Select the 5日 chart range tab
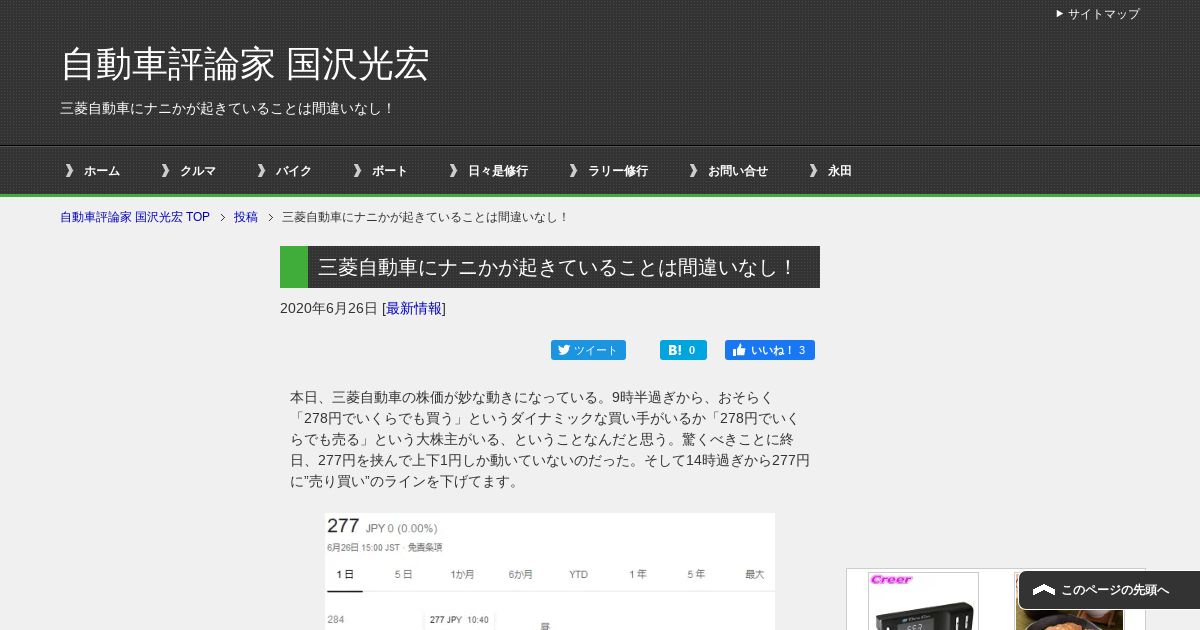The height and width of the screenshot is (630, 1200). coord(403,574)
